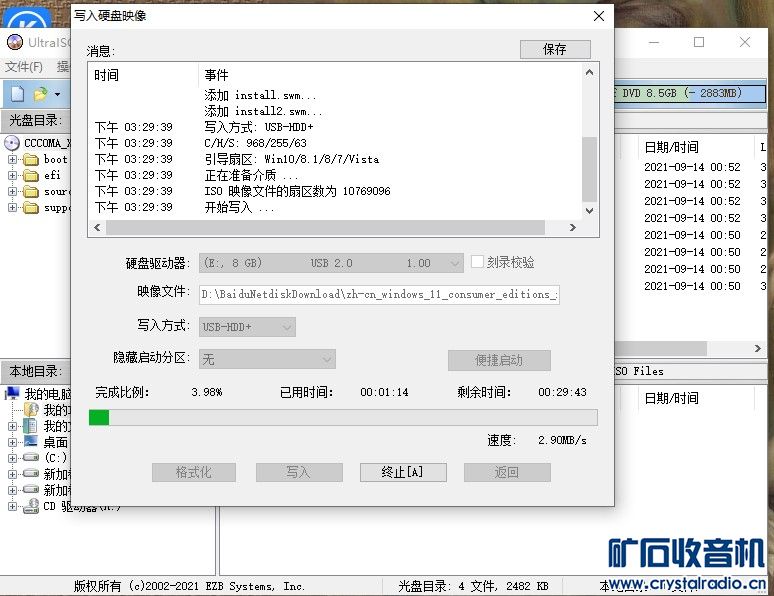Toggle the 刻录校验 checkbox
The image size is (774, 596).
tap(477, 262)
